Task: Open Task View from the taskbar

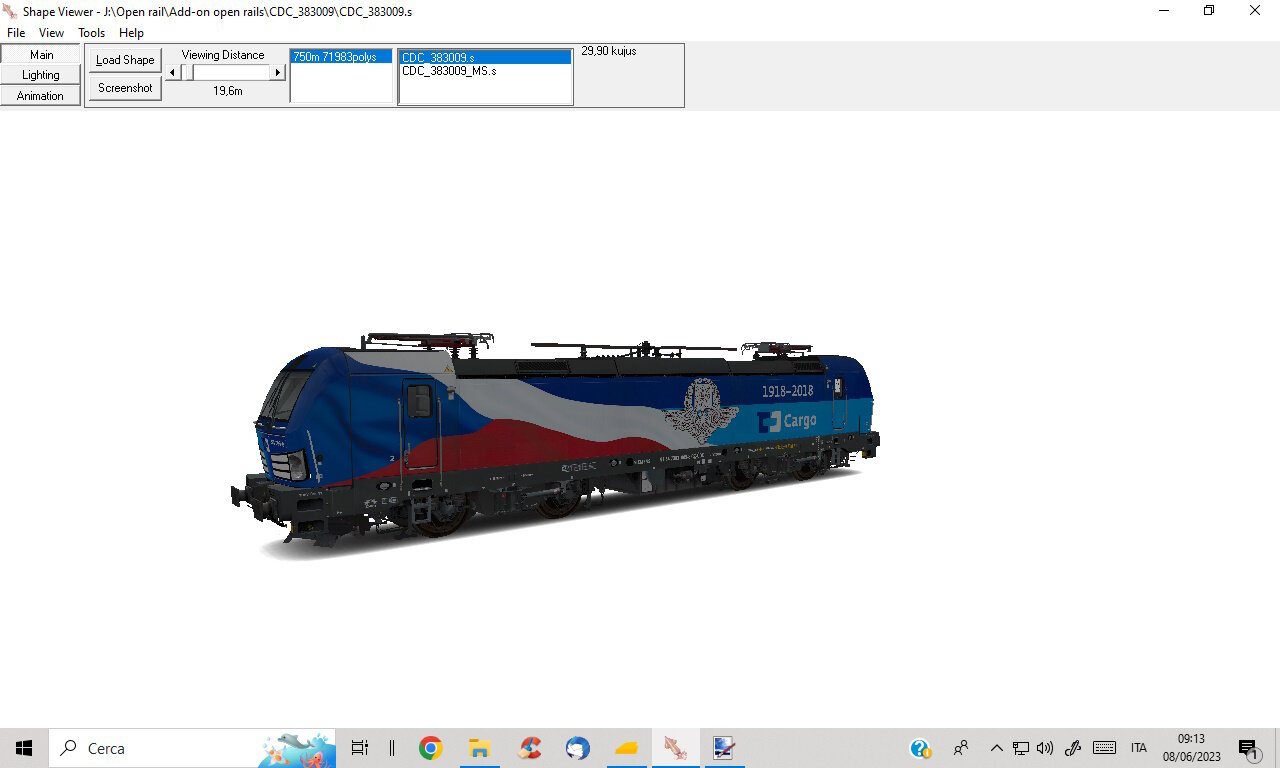Action: click(x=360, y=748)
